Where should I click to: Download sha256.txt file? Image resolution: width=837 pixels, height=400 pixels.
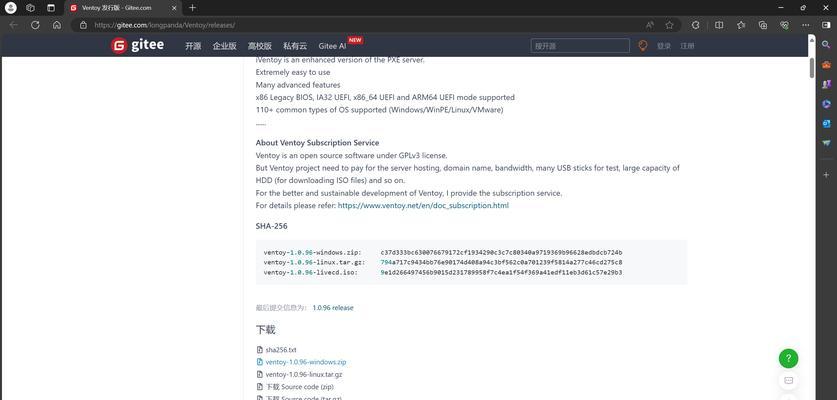point(281,350)
